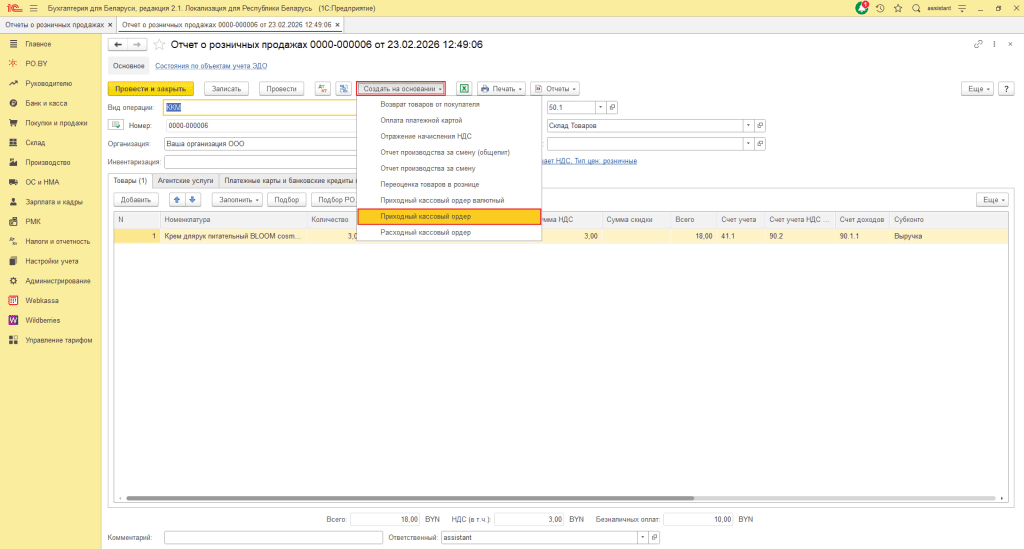Click the move row down arrow
The width and height of the screenshot is (1024, 549).
[x=193, y=200]
